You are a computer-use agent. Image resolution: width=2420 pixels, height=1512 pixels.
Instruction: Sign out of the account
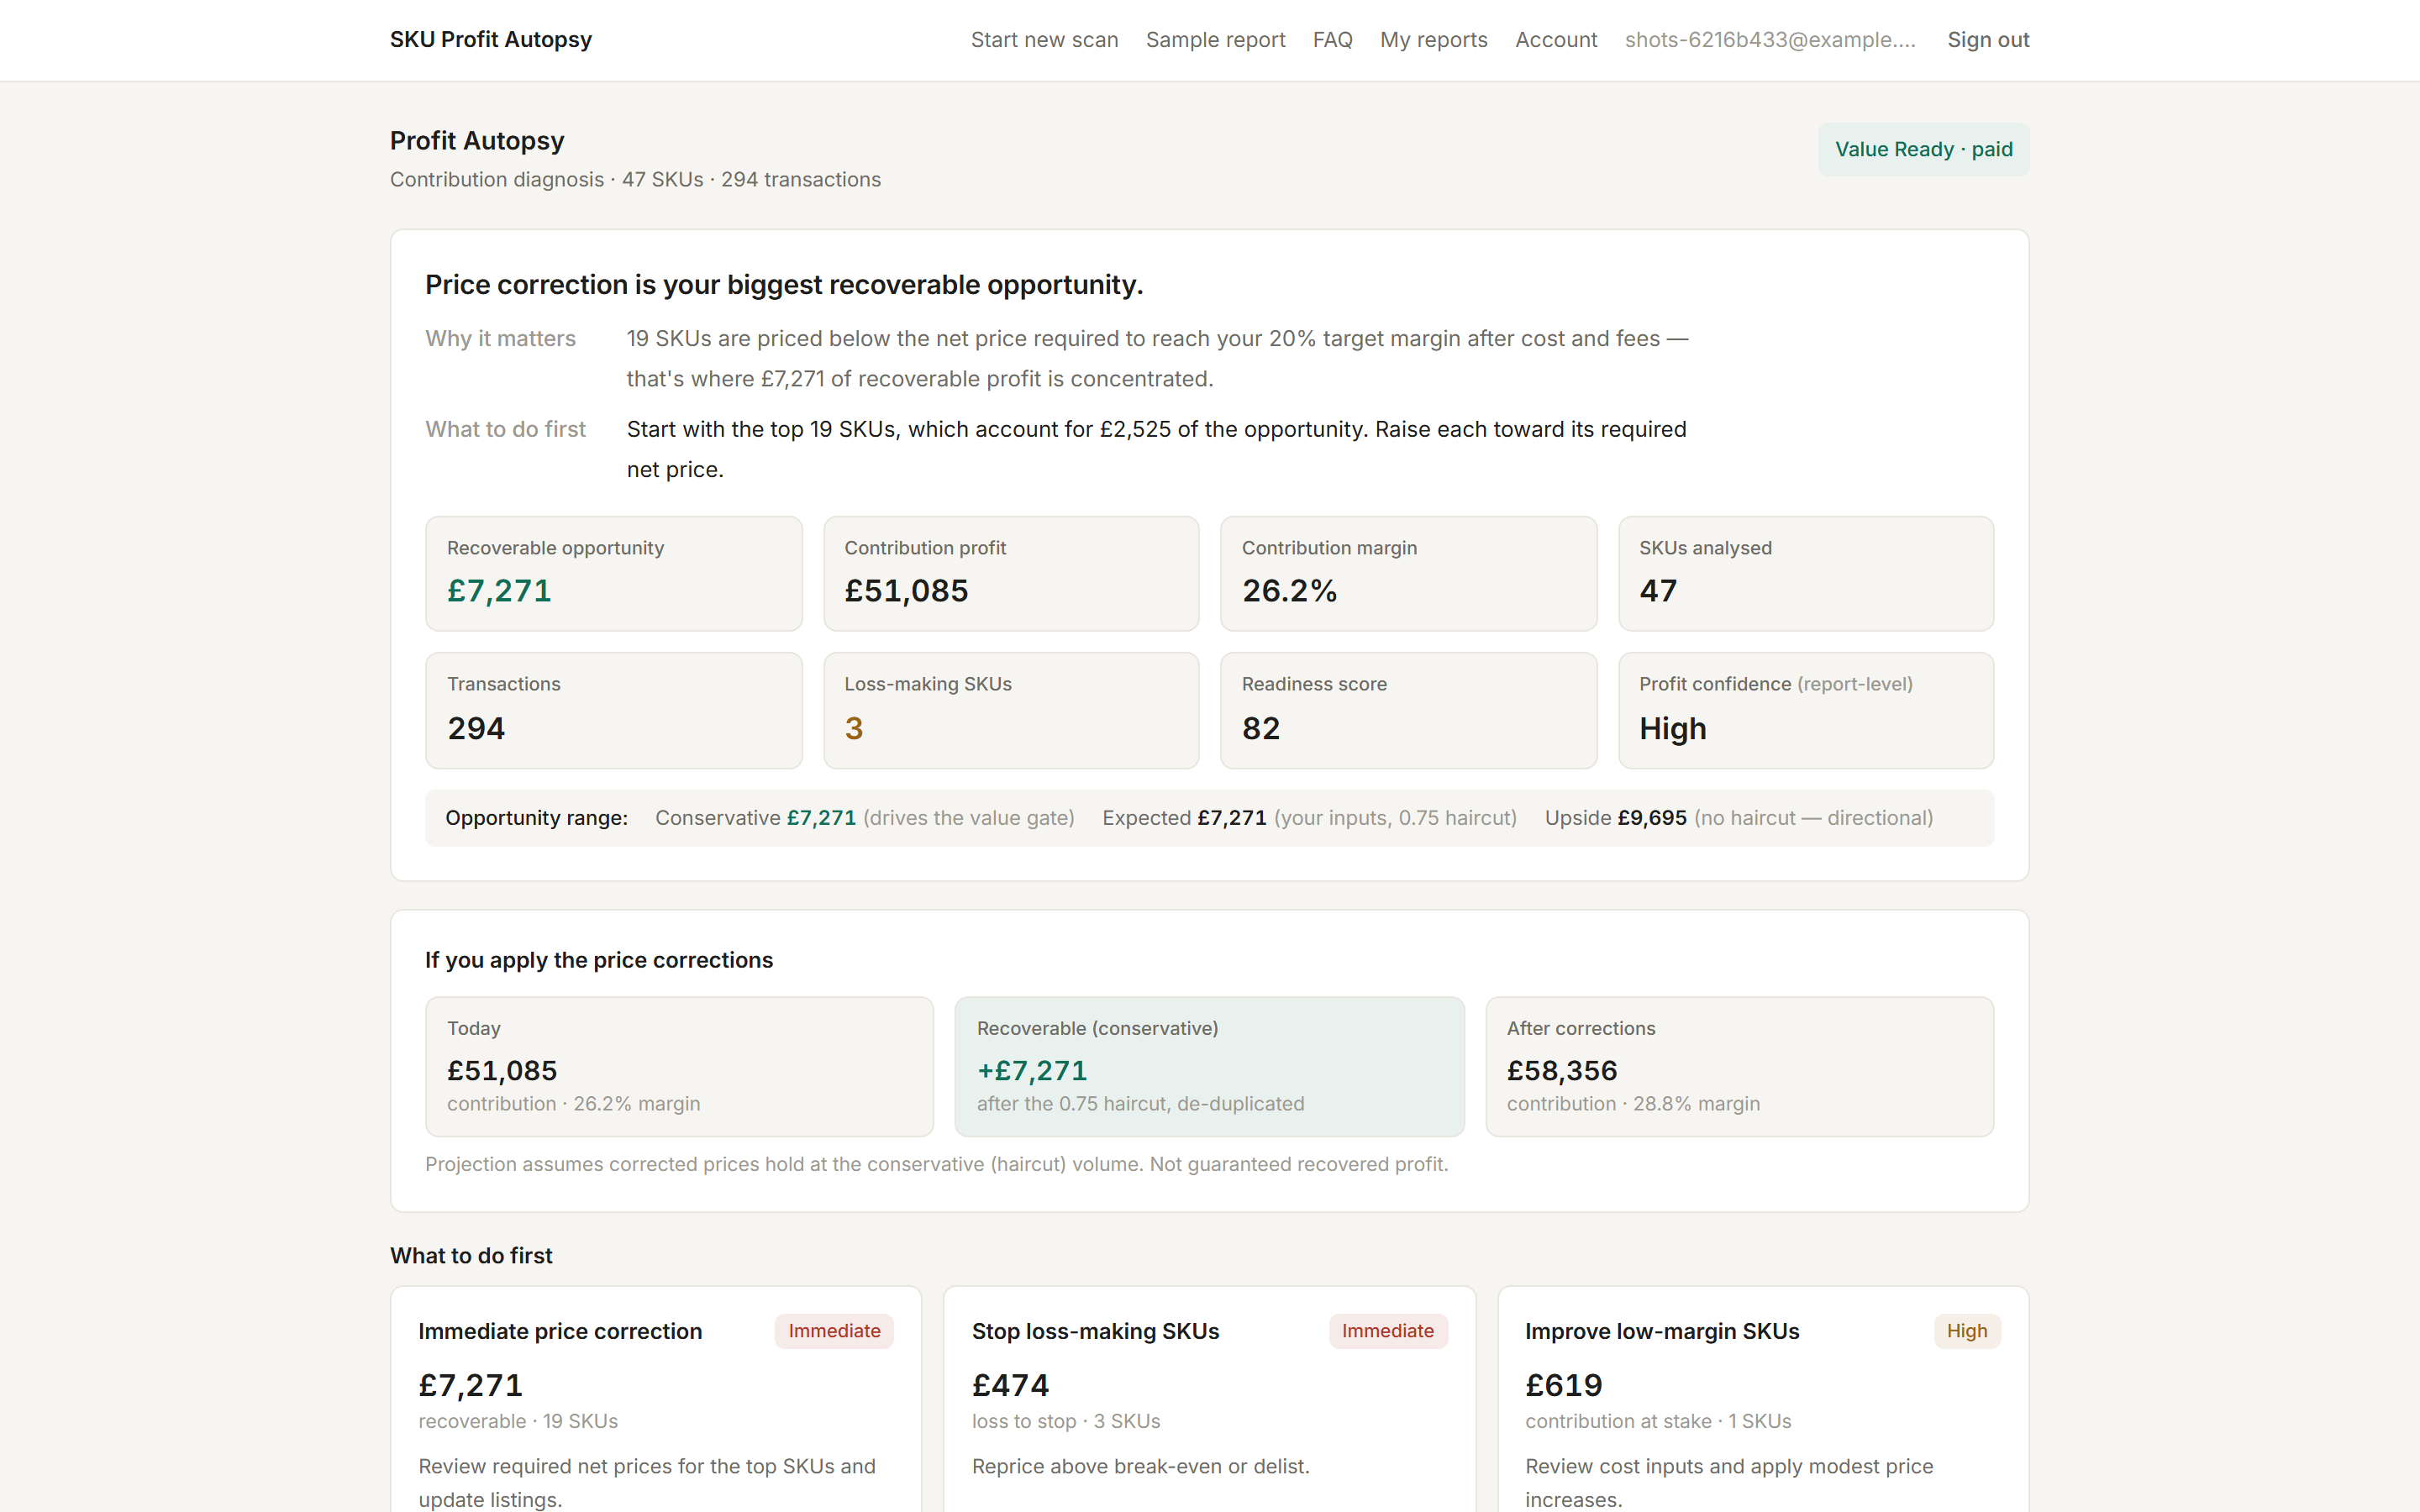pyautogui.click(x=1987, y=40)
